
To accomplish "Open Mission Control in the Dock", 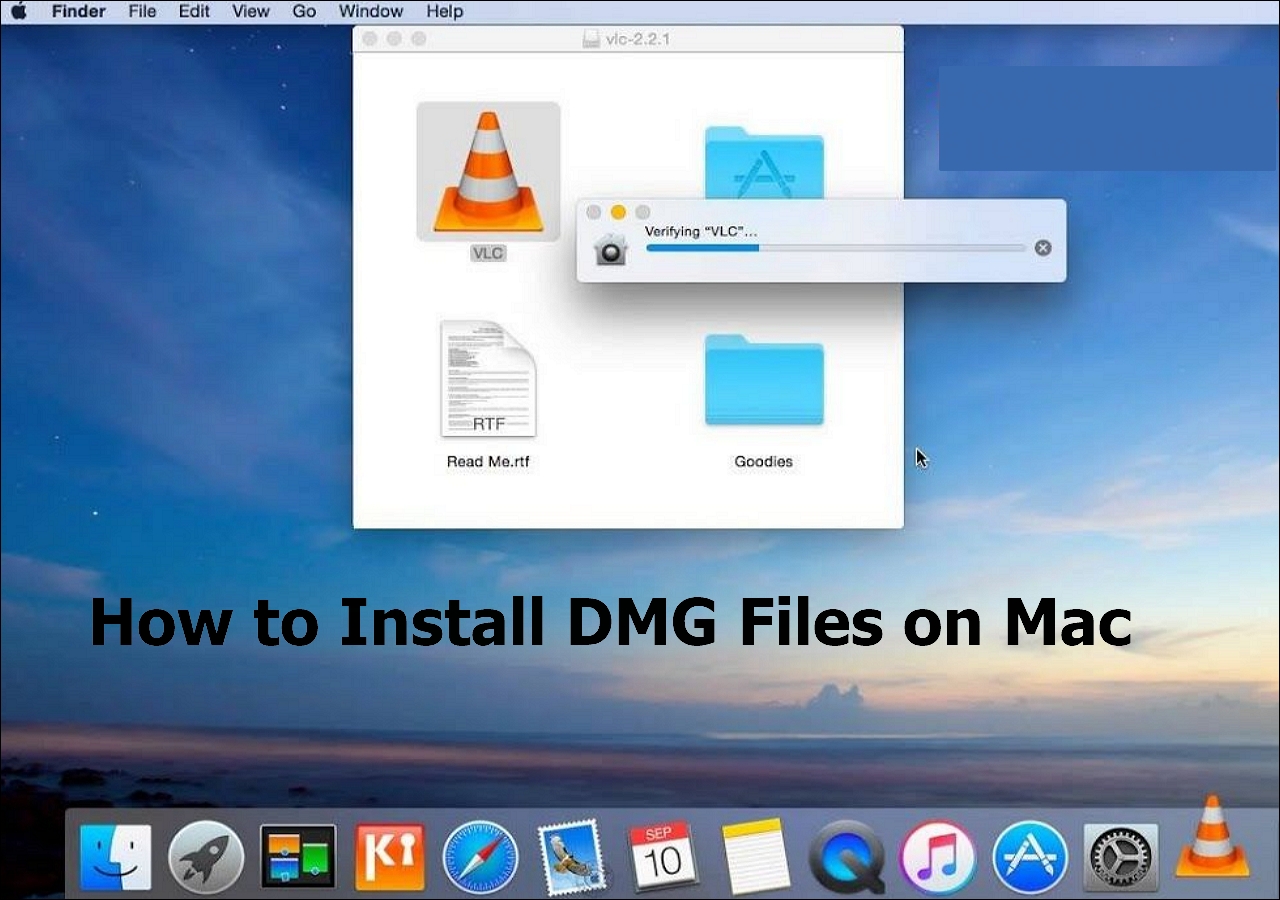I will coord(297,857).
